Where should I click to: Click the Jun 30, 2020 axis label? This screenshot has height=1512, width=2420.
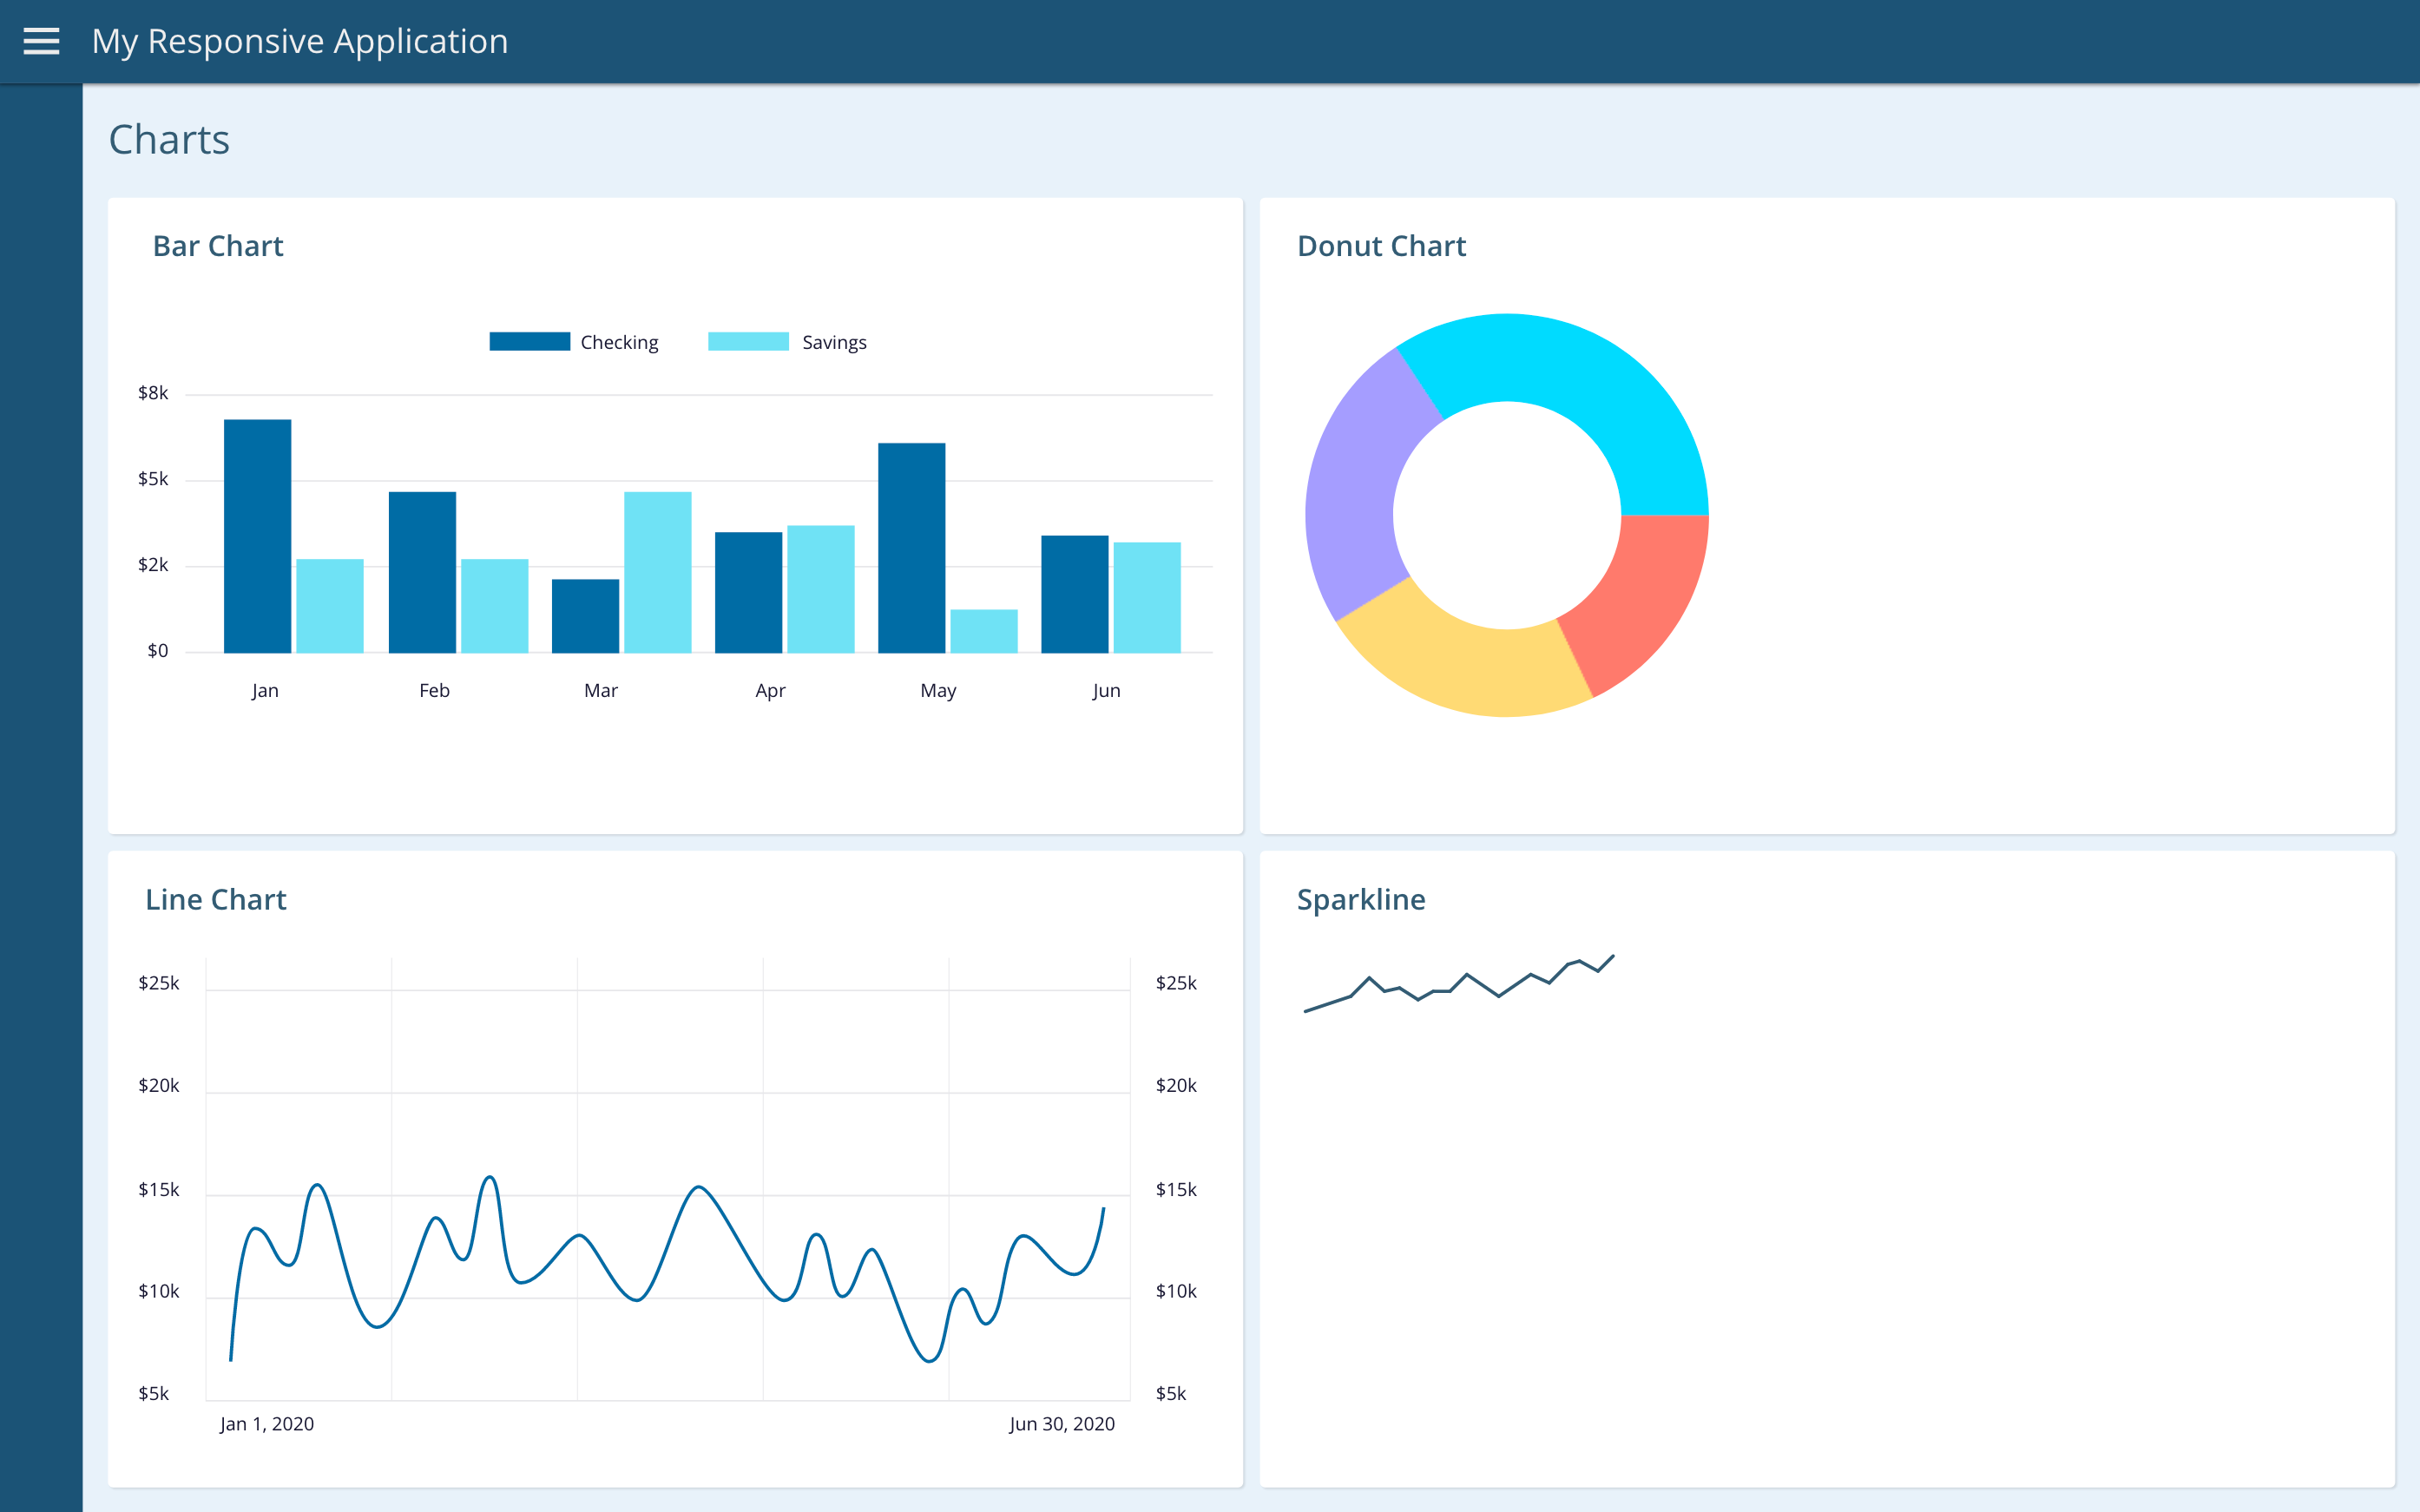pyautogui.click(x=1061, y=1423)
